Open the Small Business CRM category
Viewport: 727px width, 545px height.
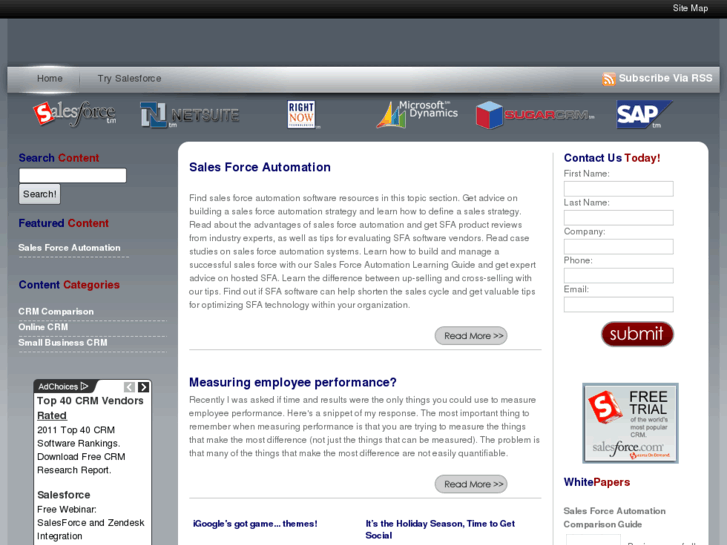[x=63, y=343]
